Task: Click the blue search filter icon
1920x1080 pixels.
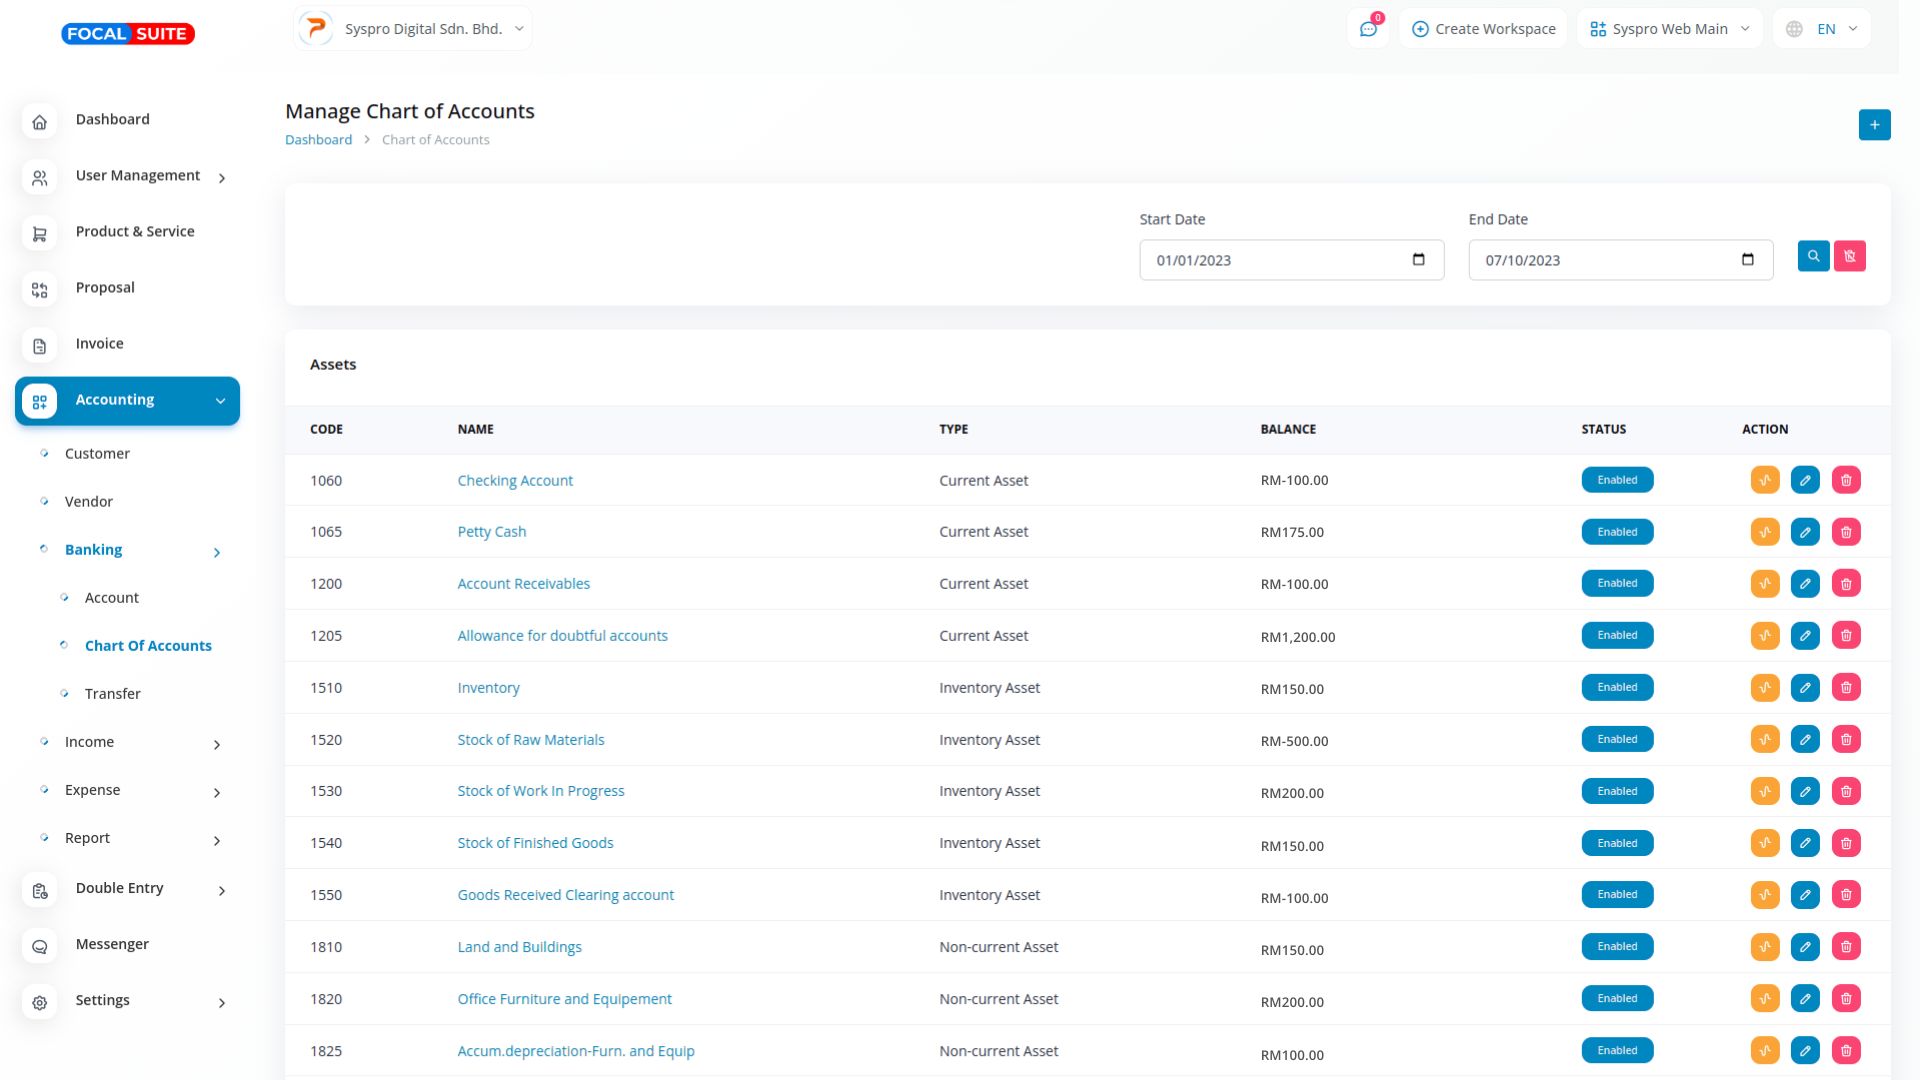Action: point(1813,256)
